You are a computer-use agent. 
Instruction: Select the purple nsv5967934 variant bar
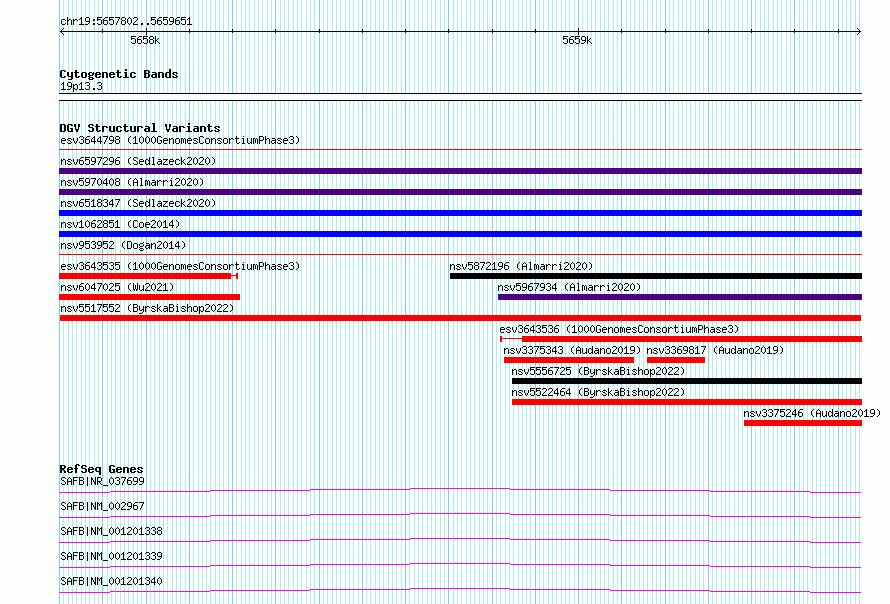pos(680,297)
